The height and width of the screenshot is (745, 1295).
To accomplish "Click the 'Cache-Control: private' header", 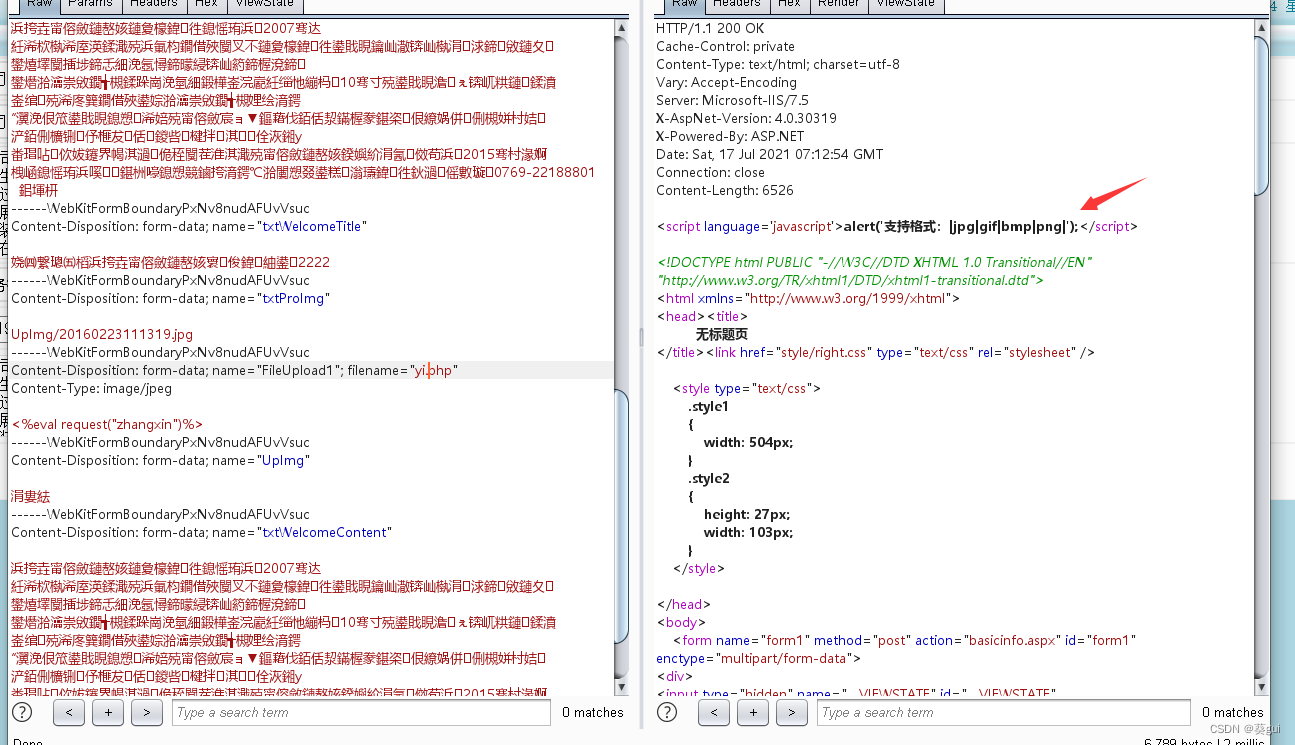I will tap(725, 46).
